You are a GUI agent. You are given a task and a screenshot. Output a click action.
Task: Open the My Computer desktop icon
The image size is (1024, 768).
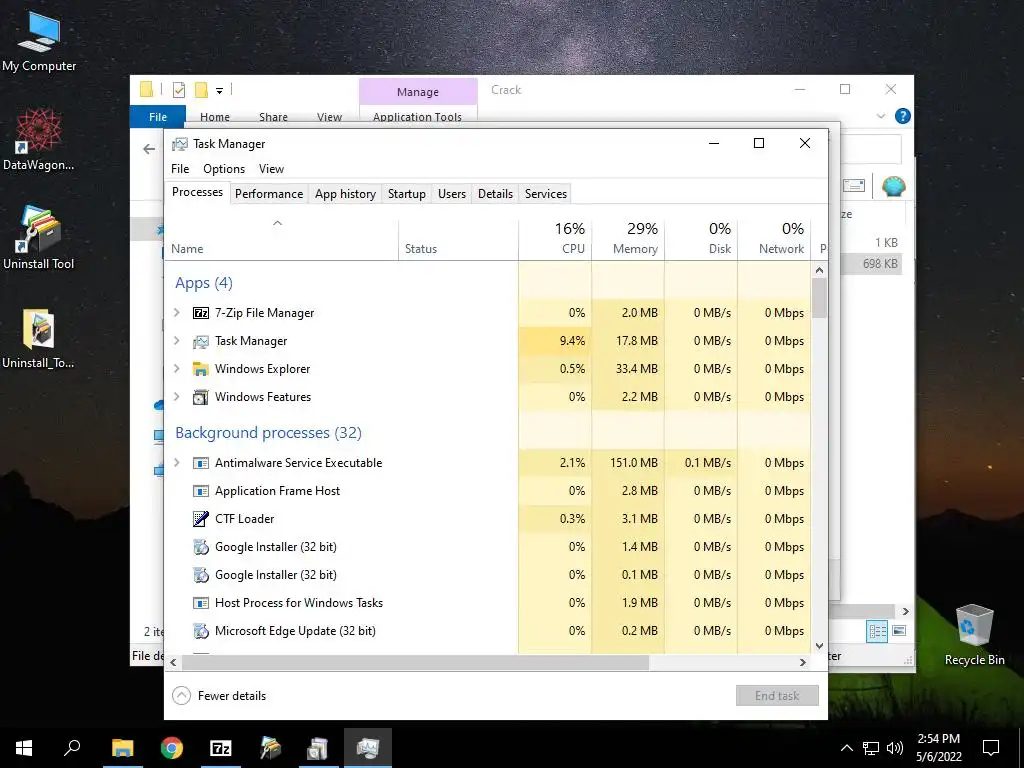39,41
